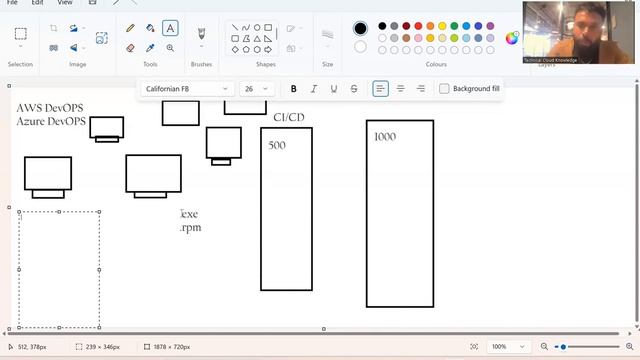640x360 pixels.
Task: Choose the Pentagon shape
Action: click(x=246, y=49)
